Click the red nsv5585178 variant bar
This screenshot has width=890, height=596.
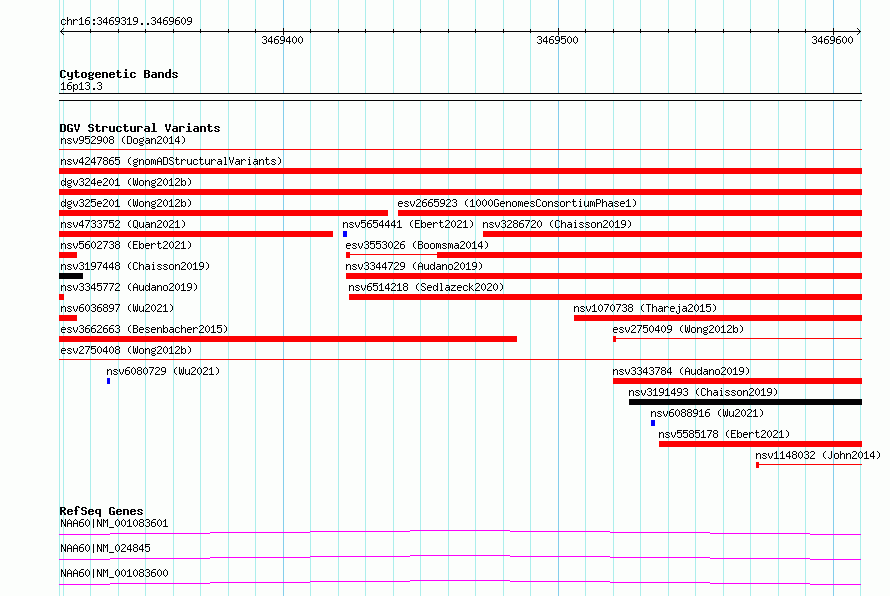761,444
